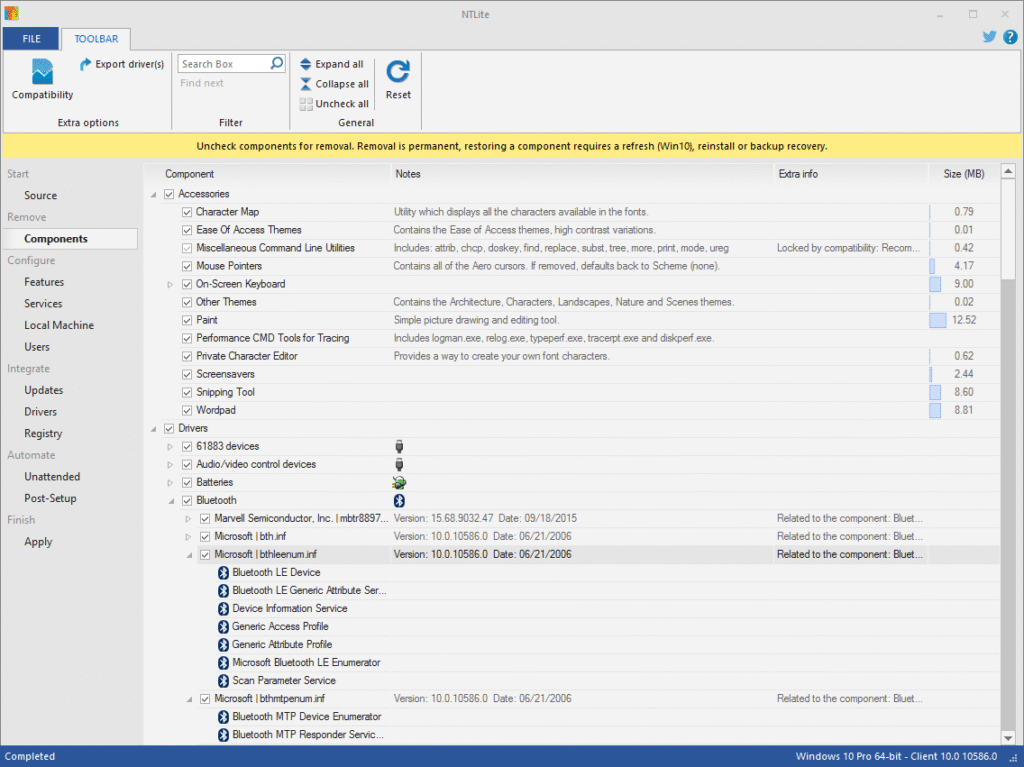Uncheck the Snipping Tool component
The height and width of the screenshot is (767, 1024).
click(185, 392)
